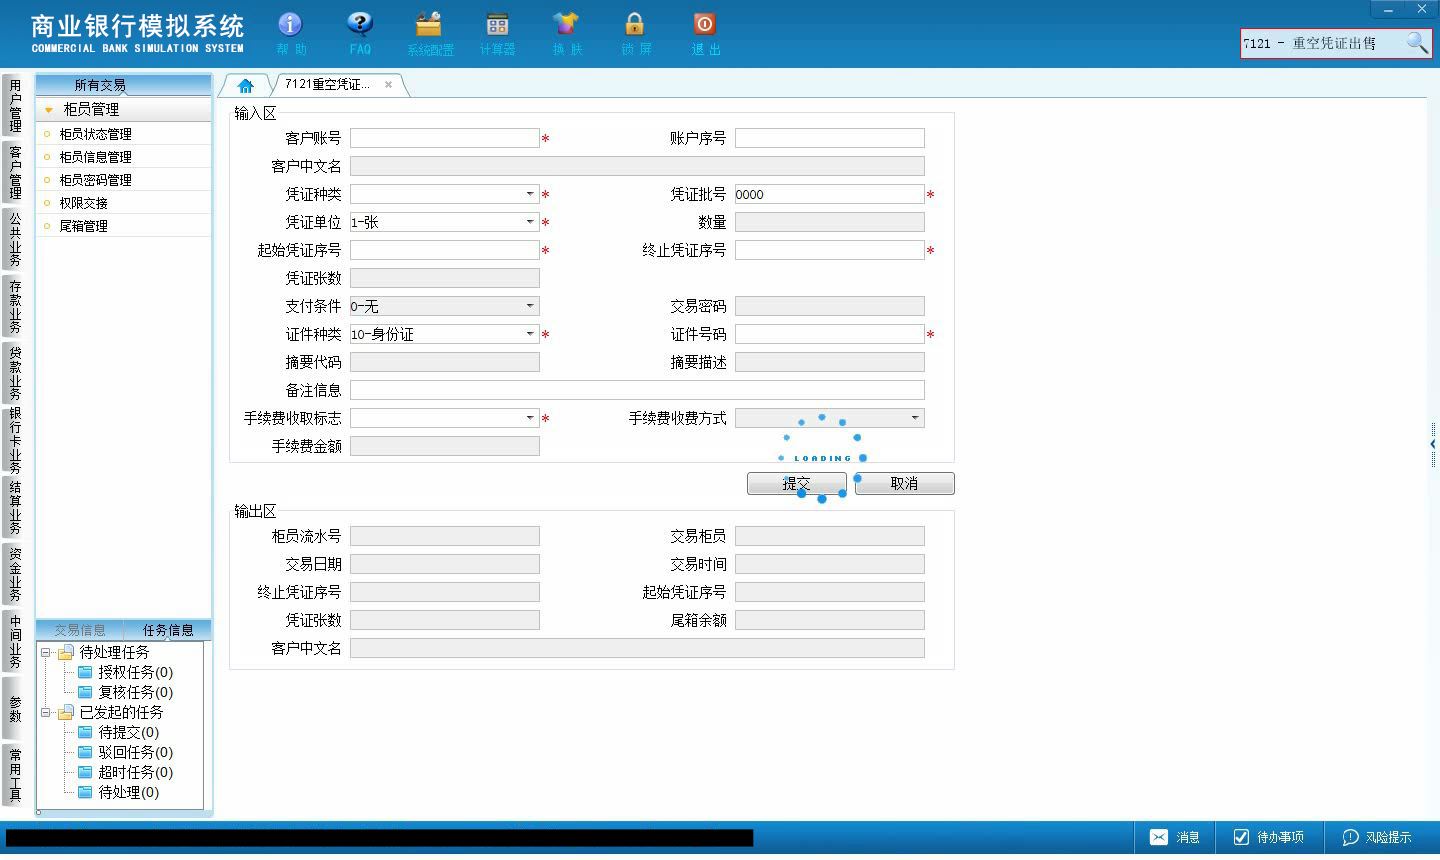The width and height of the screenshot is (1440, 860).
Task: Open the 银行卡业务 side tab
Action: click(x=15, y=440)
